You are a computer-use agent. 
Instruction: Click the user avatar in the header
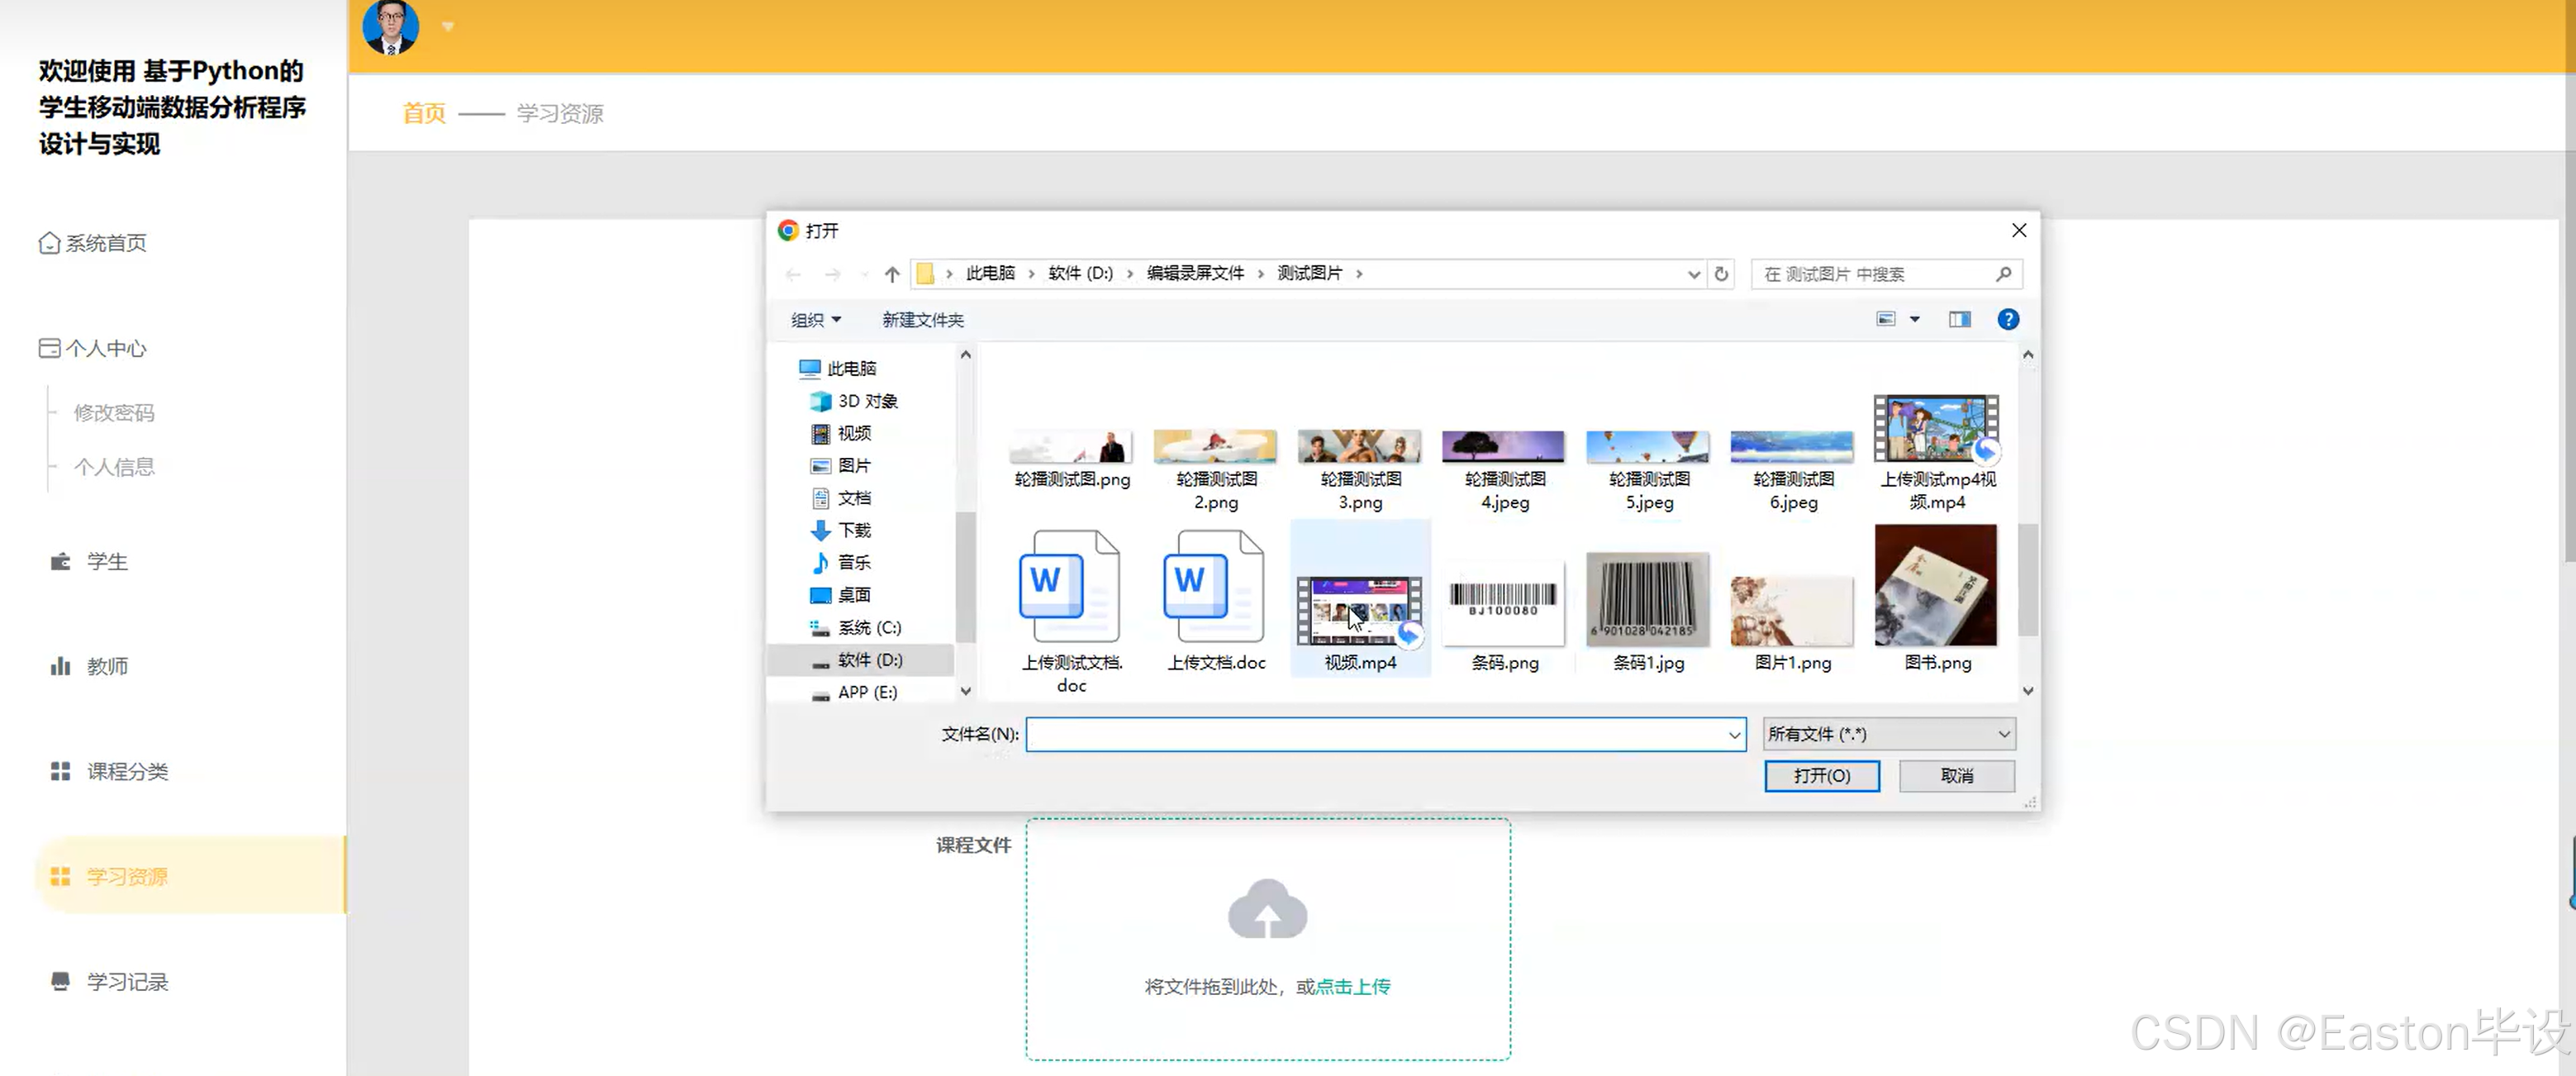point(390,27)
